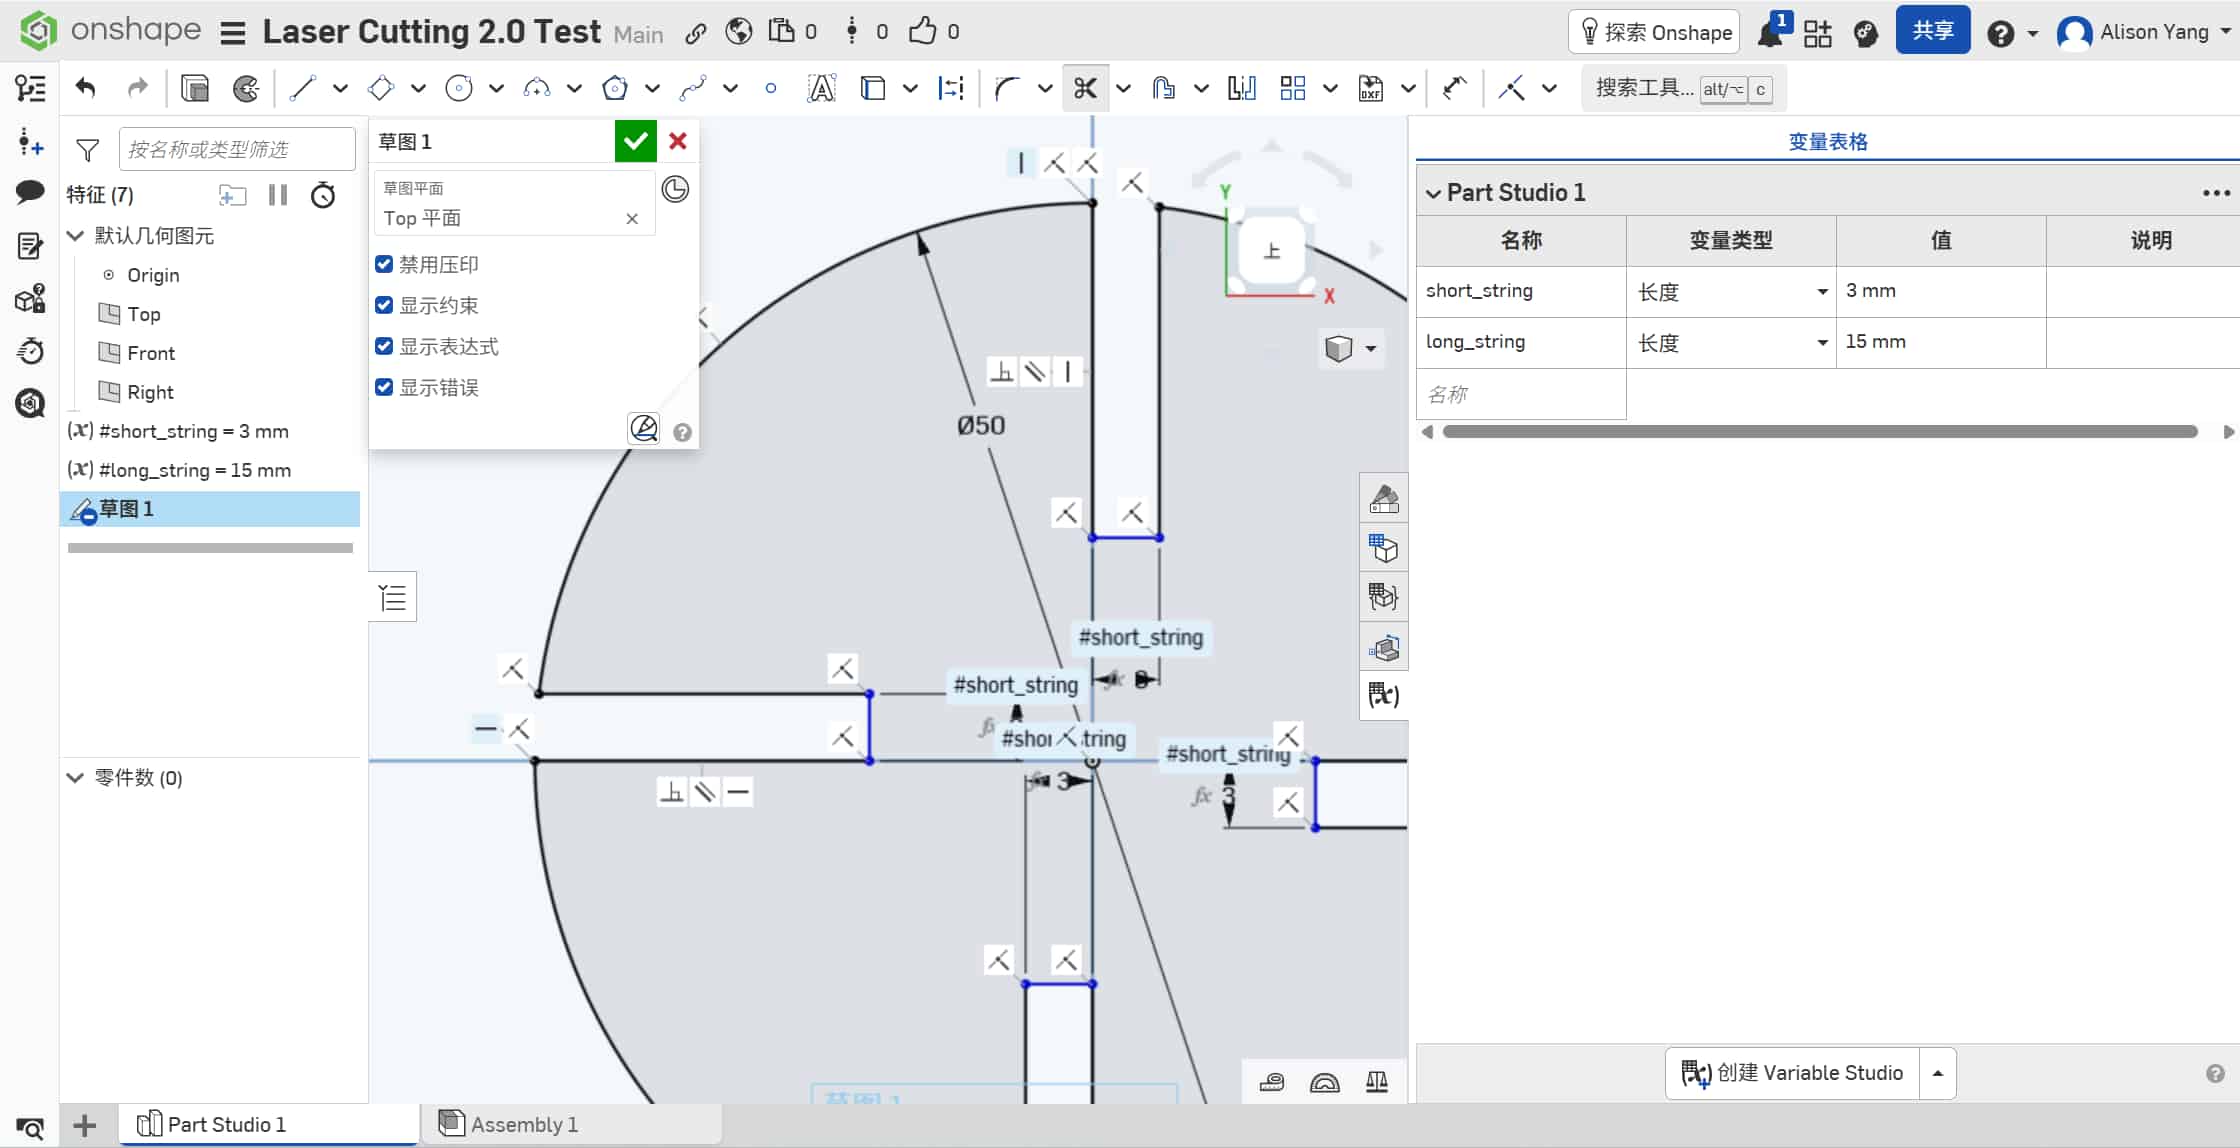
Task: Open the Main branch menu
Action: 638,33
